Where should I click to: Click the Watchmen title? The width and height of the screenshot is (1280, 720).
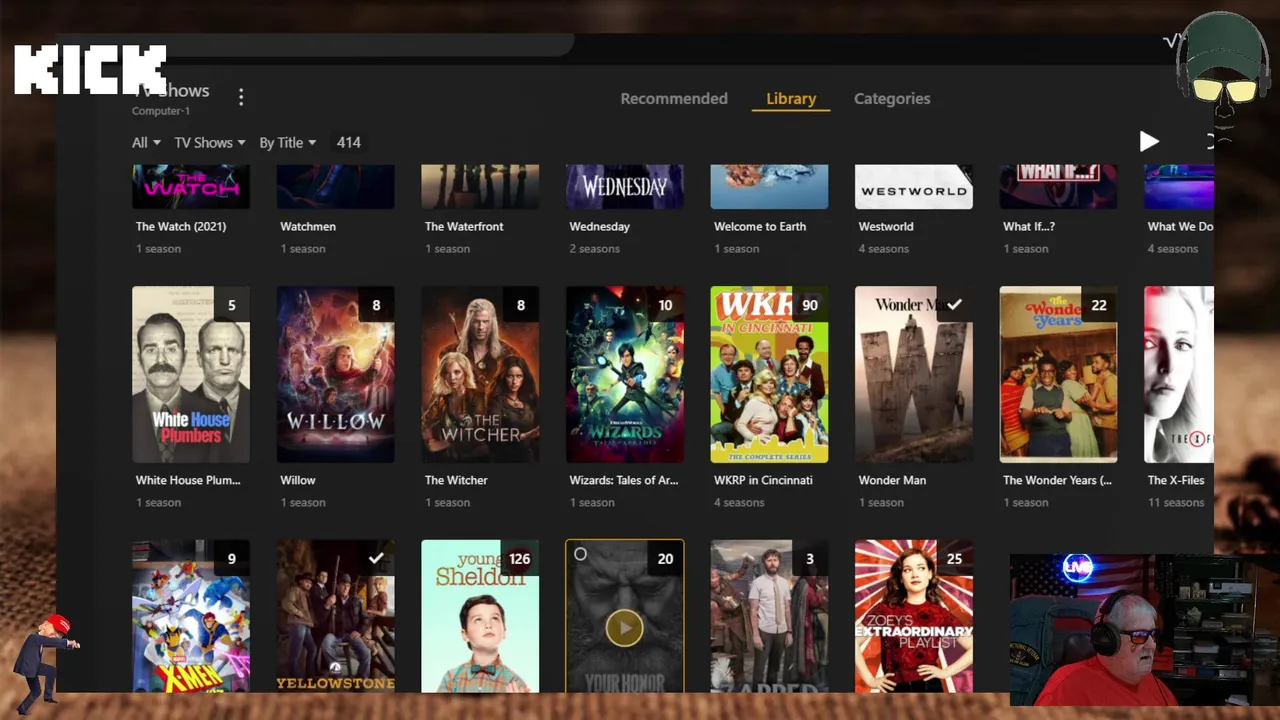click(308, 227)
